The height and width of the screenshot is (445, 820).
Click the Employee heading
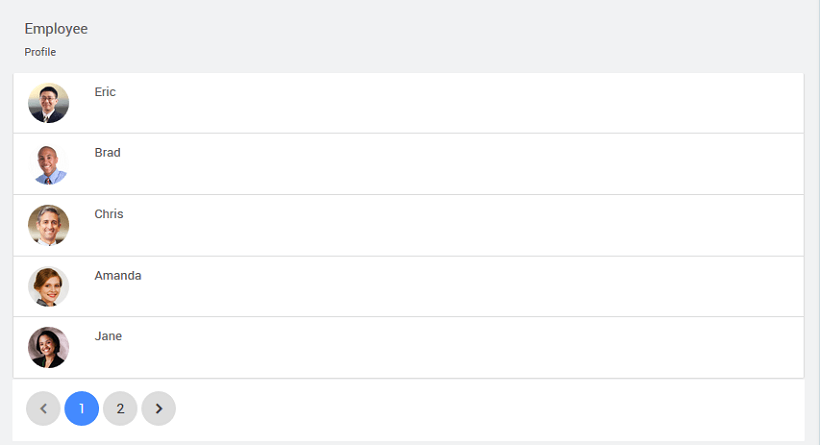[56, 29]
